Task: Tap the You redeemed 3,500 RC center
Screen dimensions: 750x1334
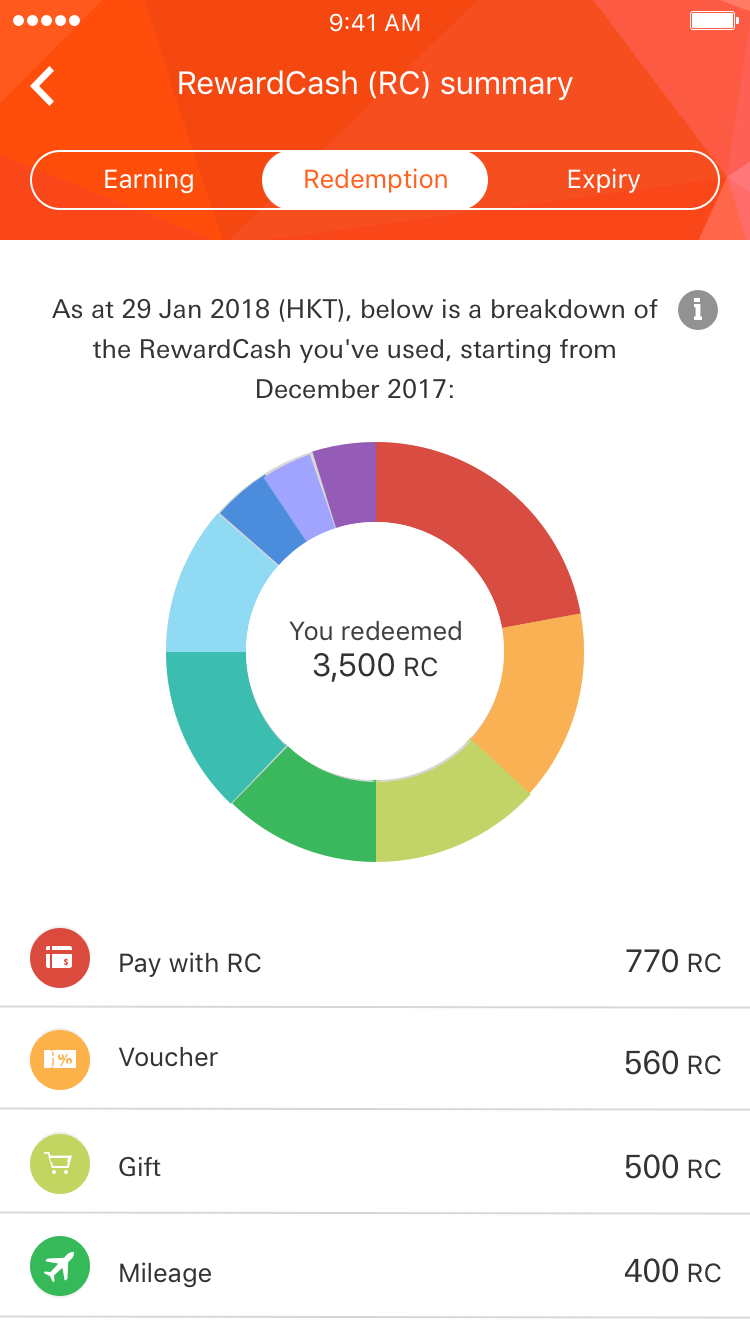Action: click(x=375, y=649)
